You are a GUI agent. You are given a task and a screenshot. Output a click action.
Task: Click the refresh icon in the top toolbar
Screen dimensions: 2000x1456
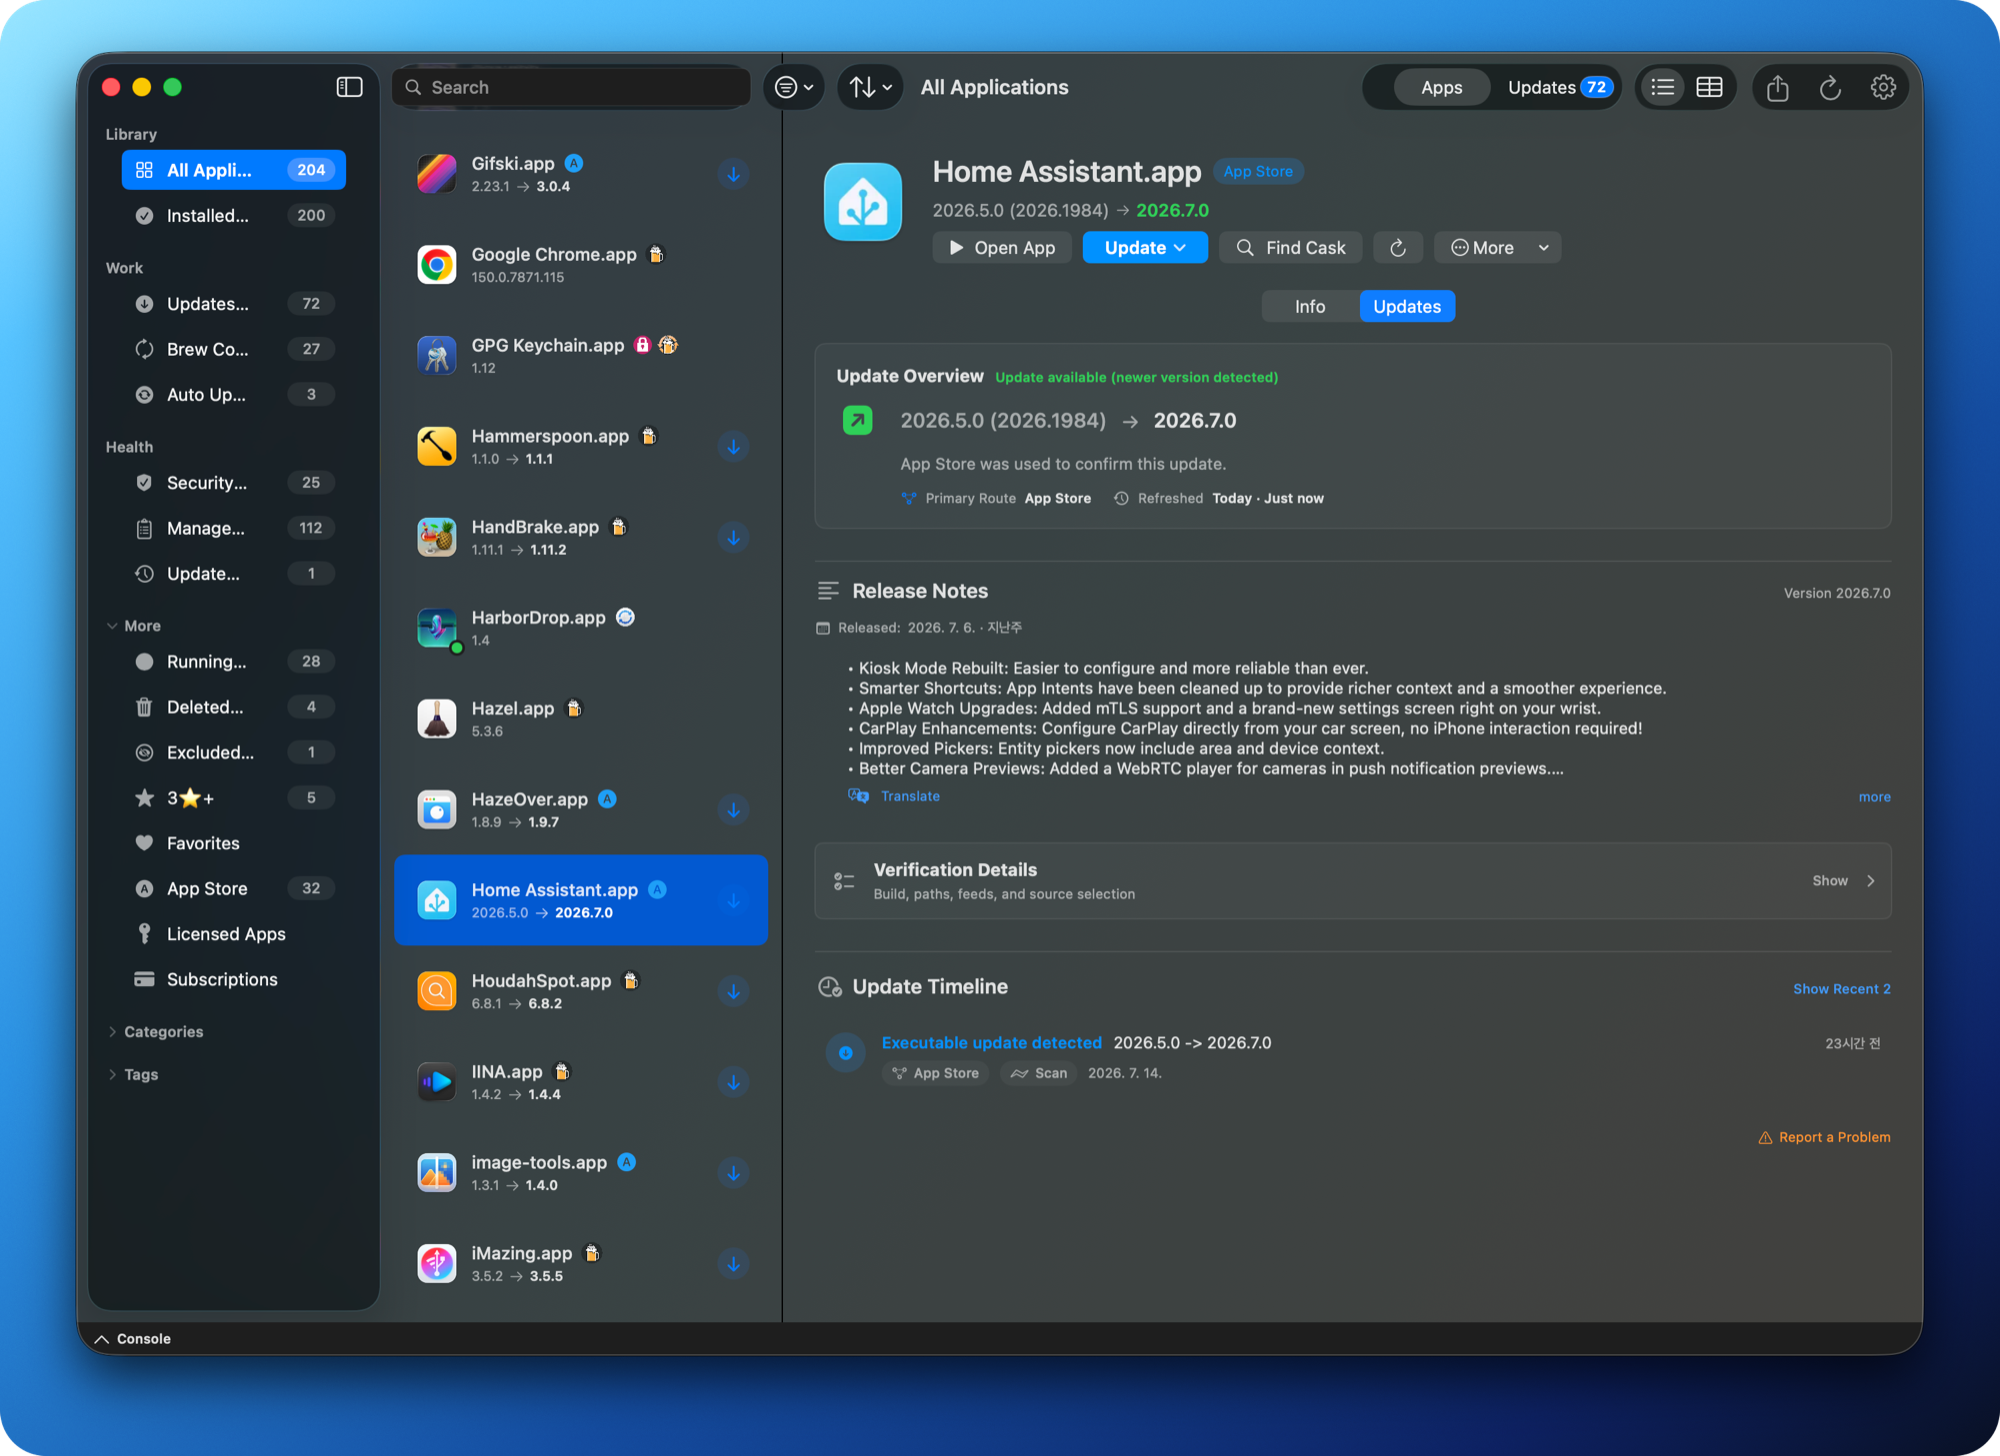tap(1830, 88)
